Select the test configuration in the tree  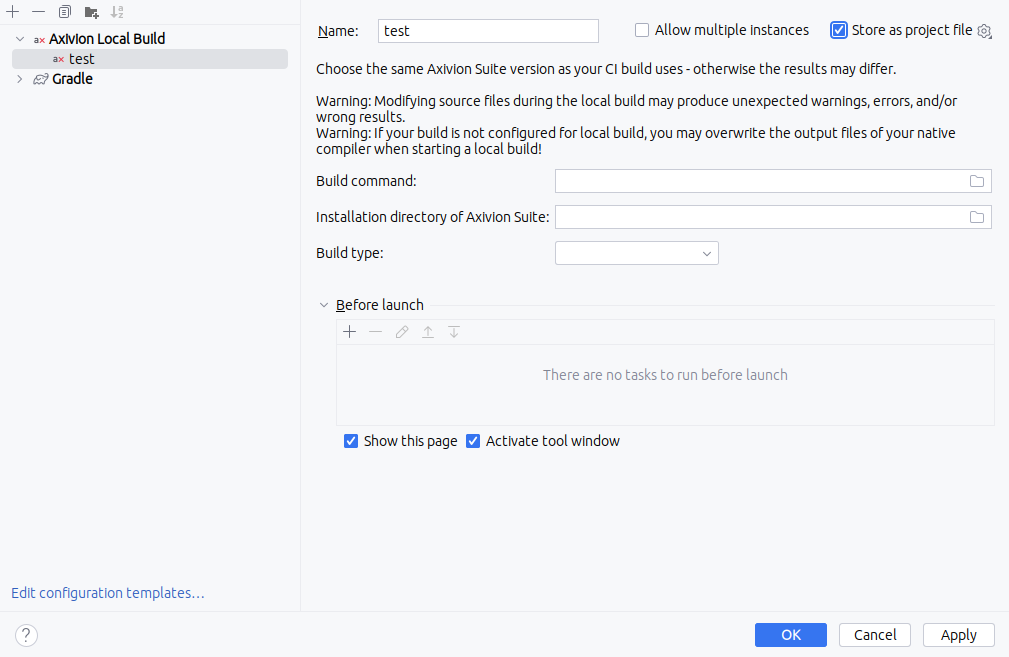pos(150,59)
